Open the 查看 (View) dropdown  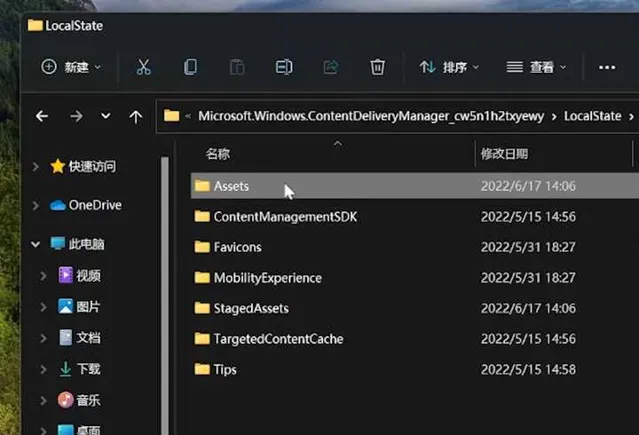coord(536,67)
